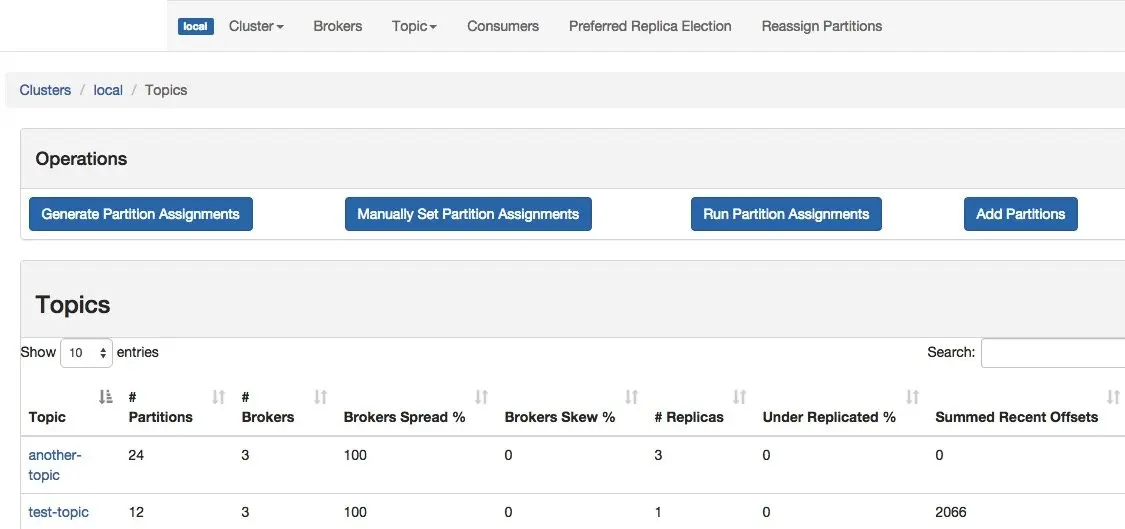Sort by Brokers Skew % icon

(632, 397)
